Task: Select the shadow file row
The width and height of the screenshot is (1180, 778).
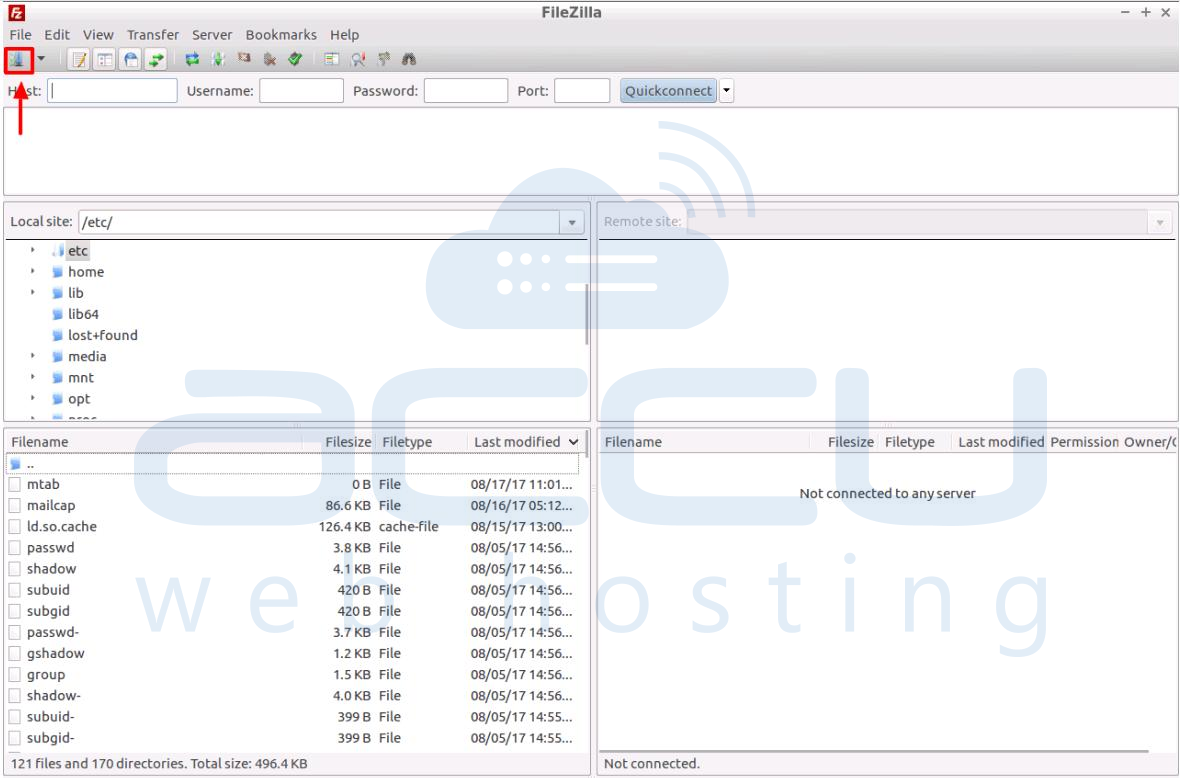Action: pos(293,569)
